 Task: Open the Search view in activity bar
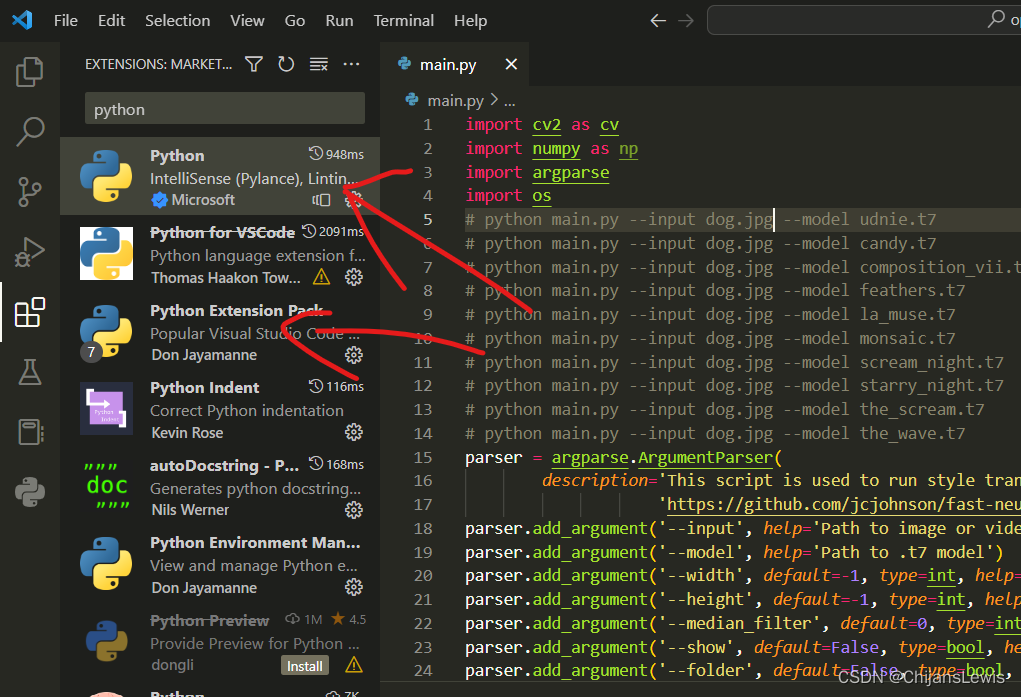(x=29, y=132)
